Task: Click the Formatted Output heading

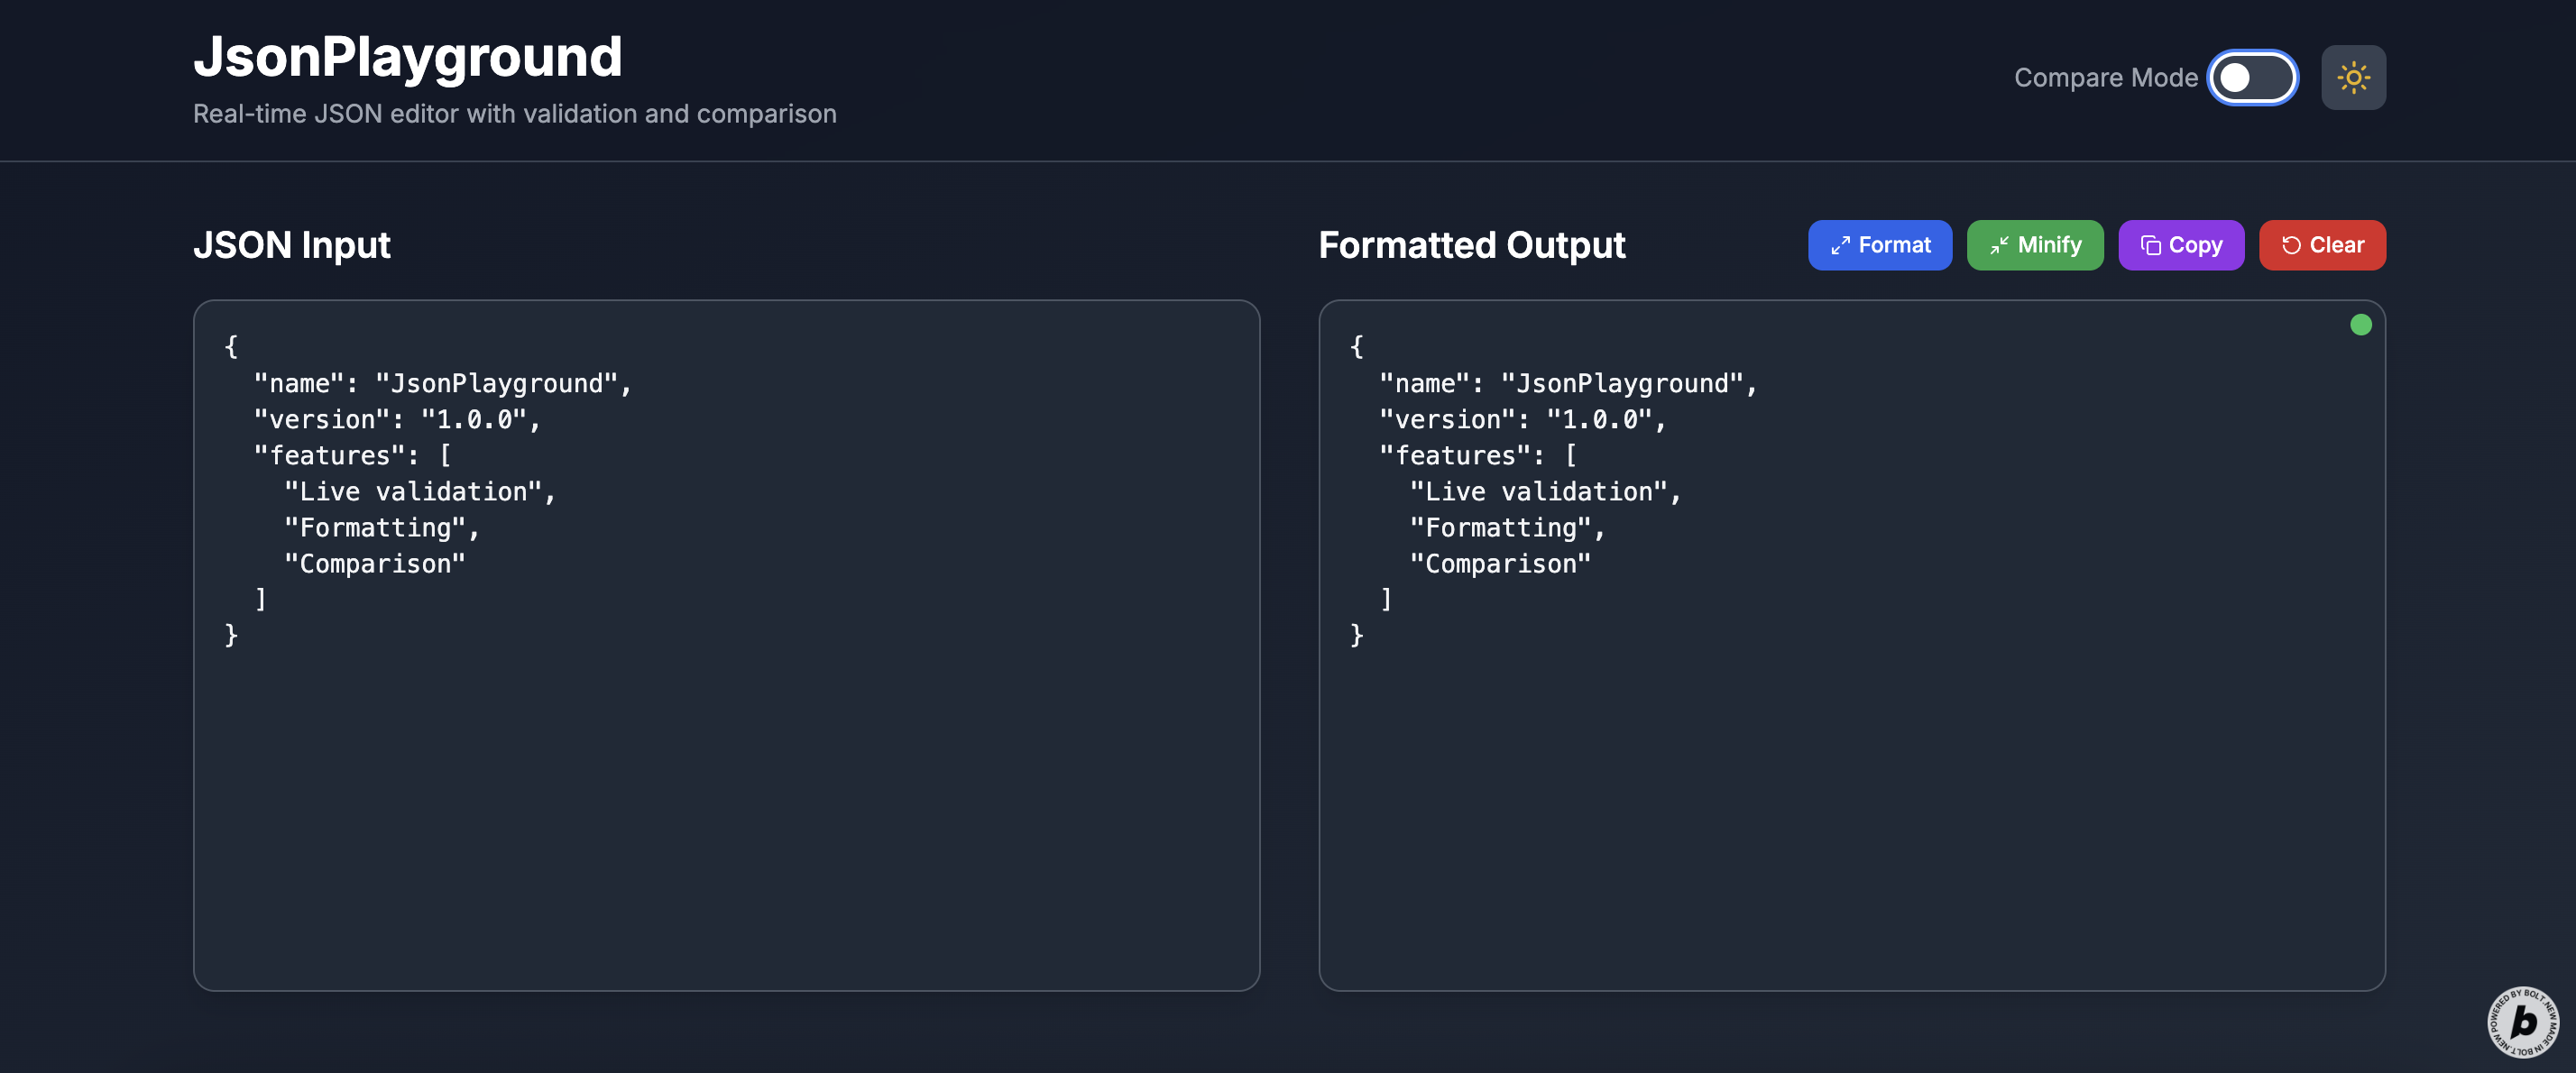Action: tap(1471, 246)
